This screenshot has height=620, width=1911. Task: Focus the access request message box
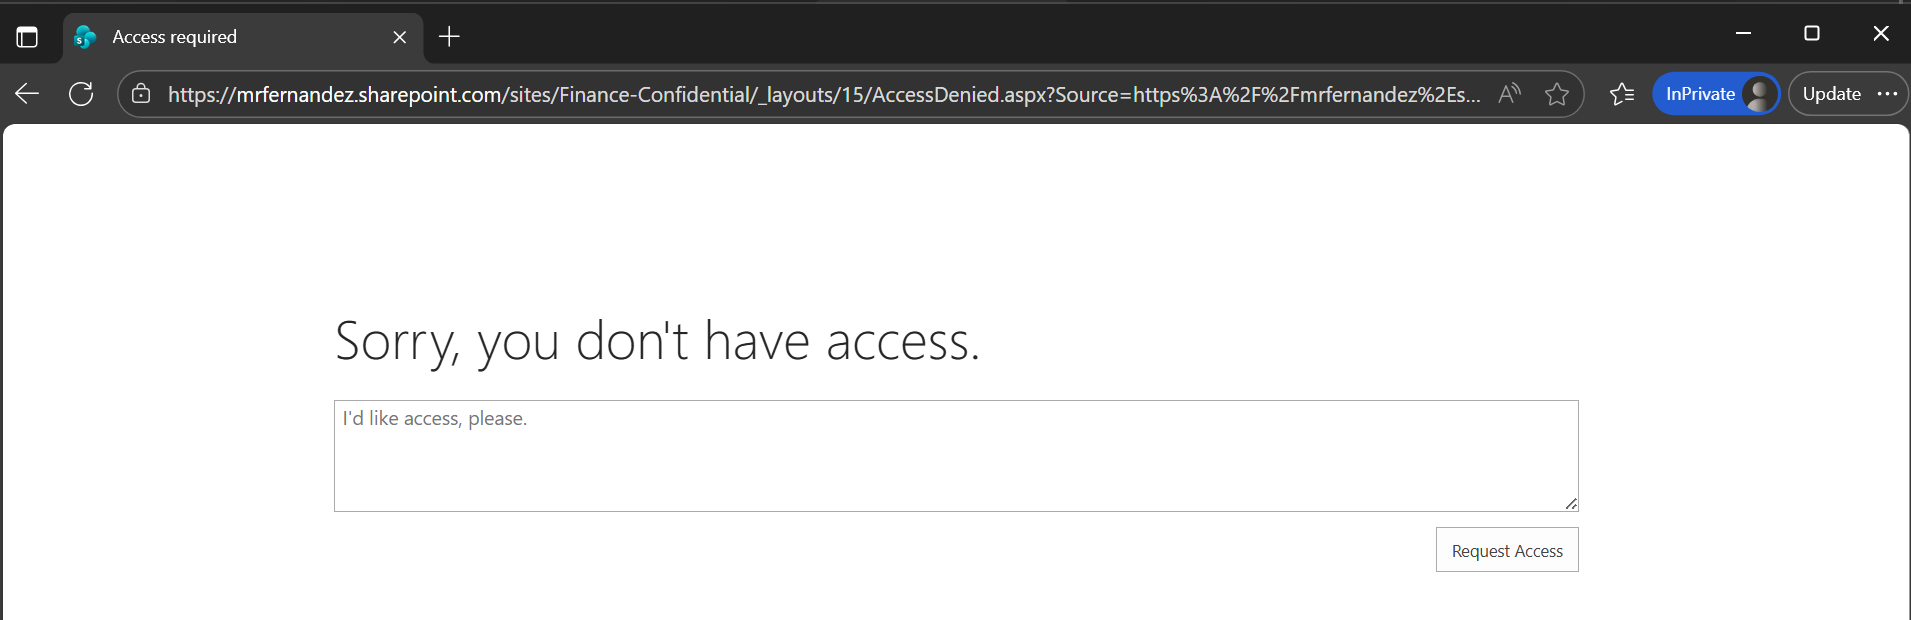pos(955,455)
